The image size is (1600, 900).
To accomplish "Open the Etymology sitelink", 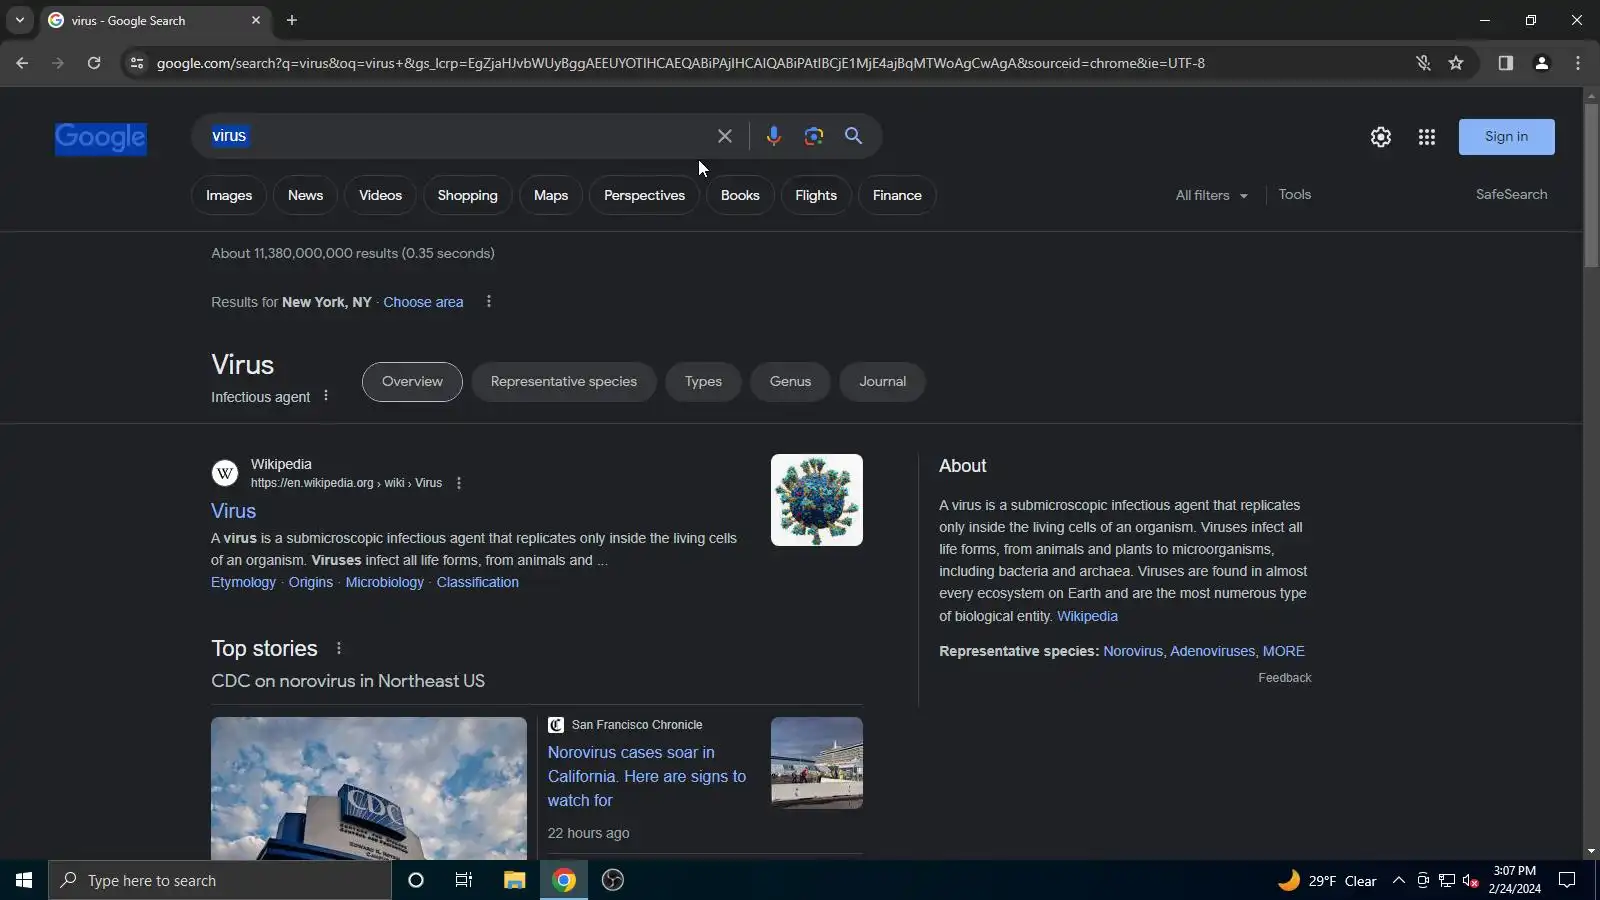I will point(243,582).
